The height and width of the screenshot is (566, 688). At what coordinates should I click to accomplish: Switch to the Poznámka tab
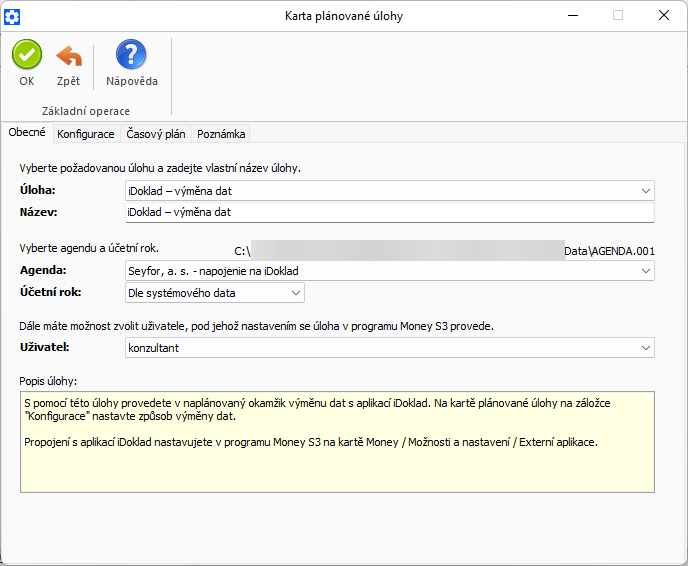[221, 134]
